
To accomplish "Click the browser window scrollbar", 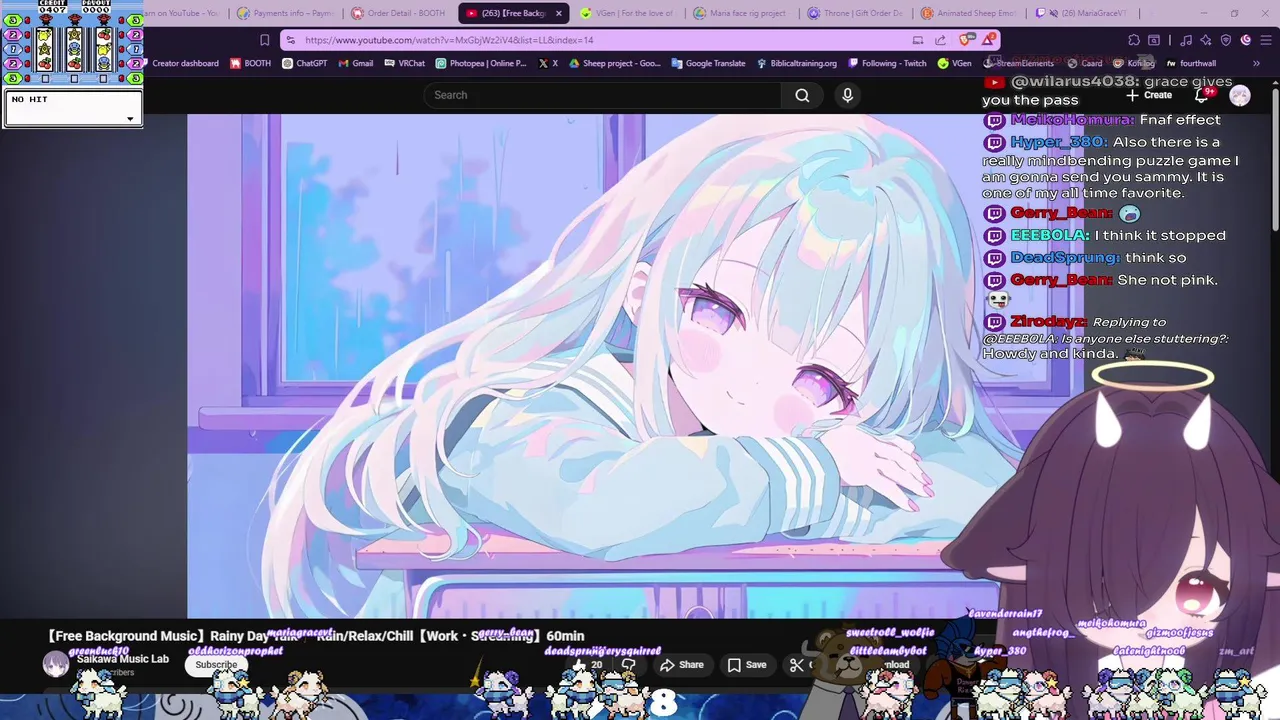I will pyautogui.click(x=1274, y=160).
